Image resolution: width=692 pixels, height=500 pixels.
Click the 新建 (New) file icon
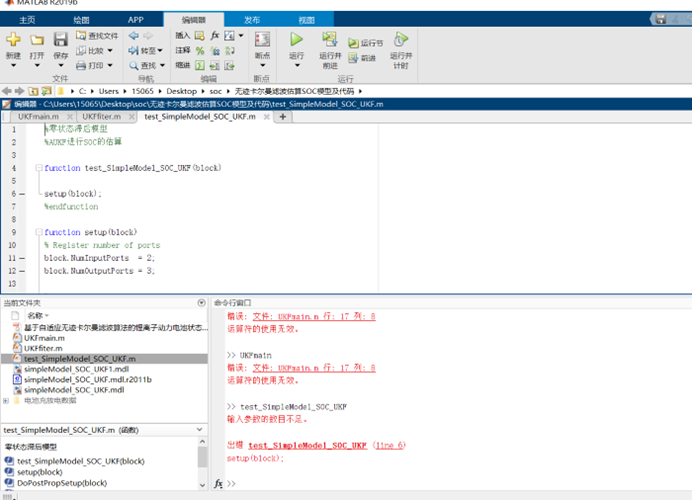click(x=13, y=40)
